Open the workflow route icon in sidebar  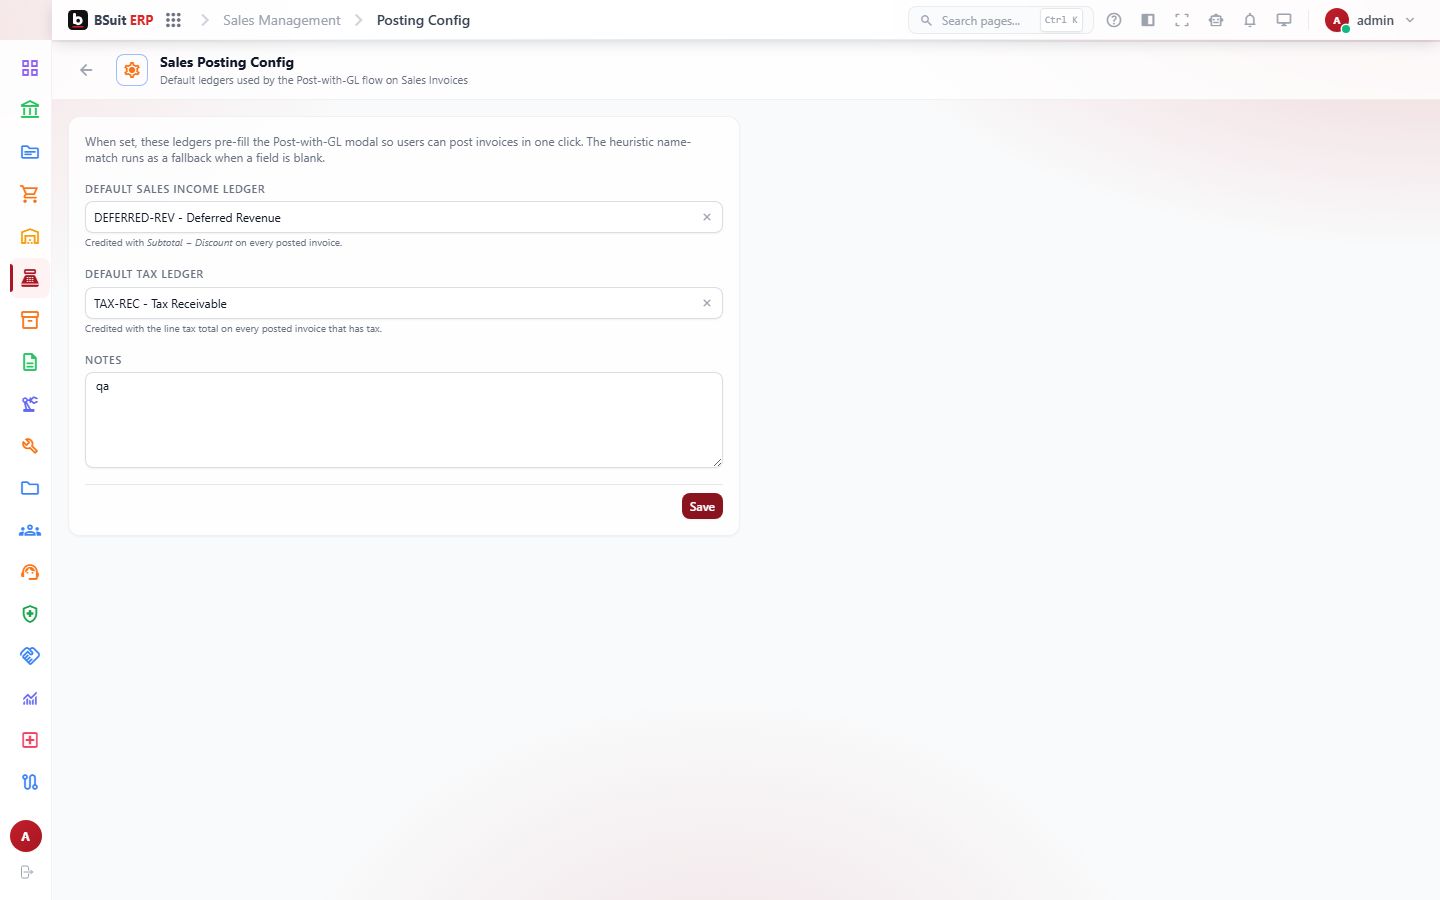click(x=30, y=782)
